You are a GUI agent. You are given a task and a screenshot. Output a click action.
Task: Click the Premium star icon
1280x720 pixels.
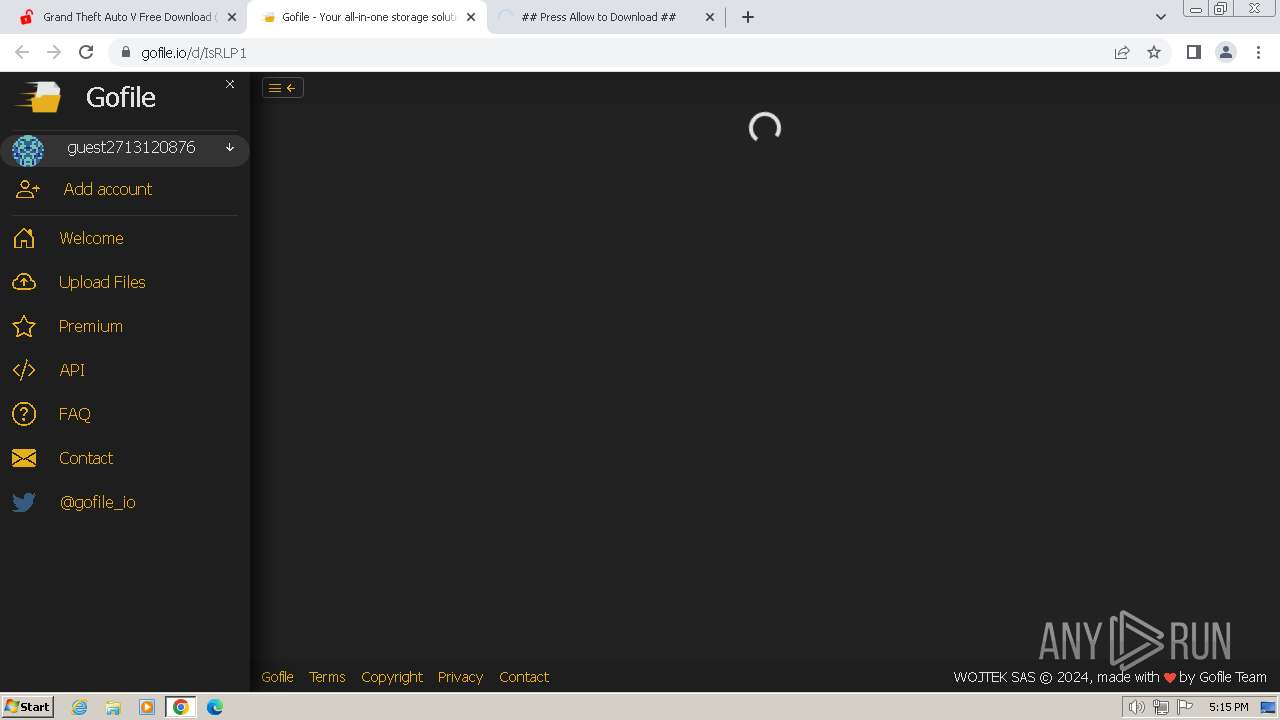coord(24,326)
